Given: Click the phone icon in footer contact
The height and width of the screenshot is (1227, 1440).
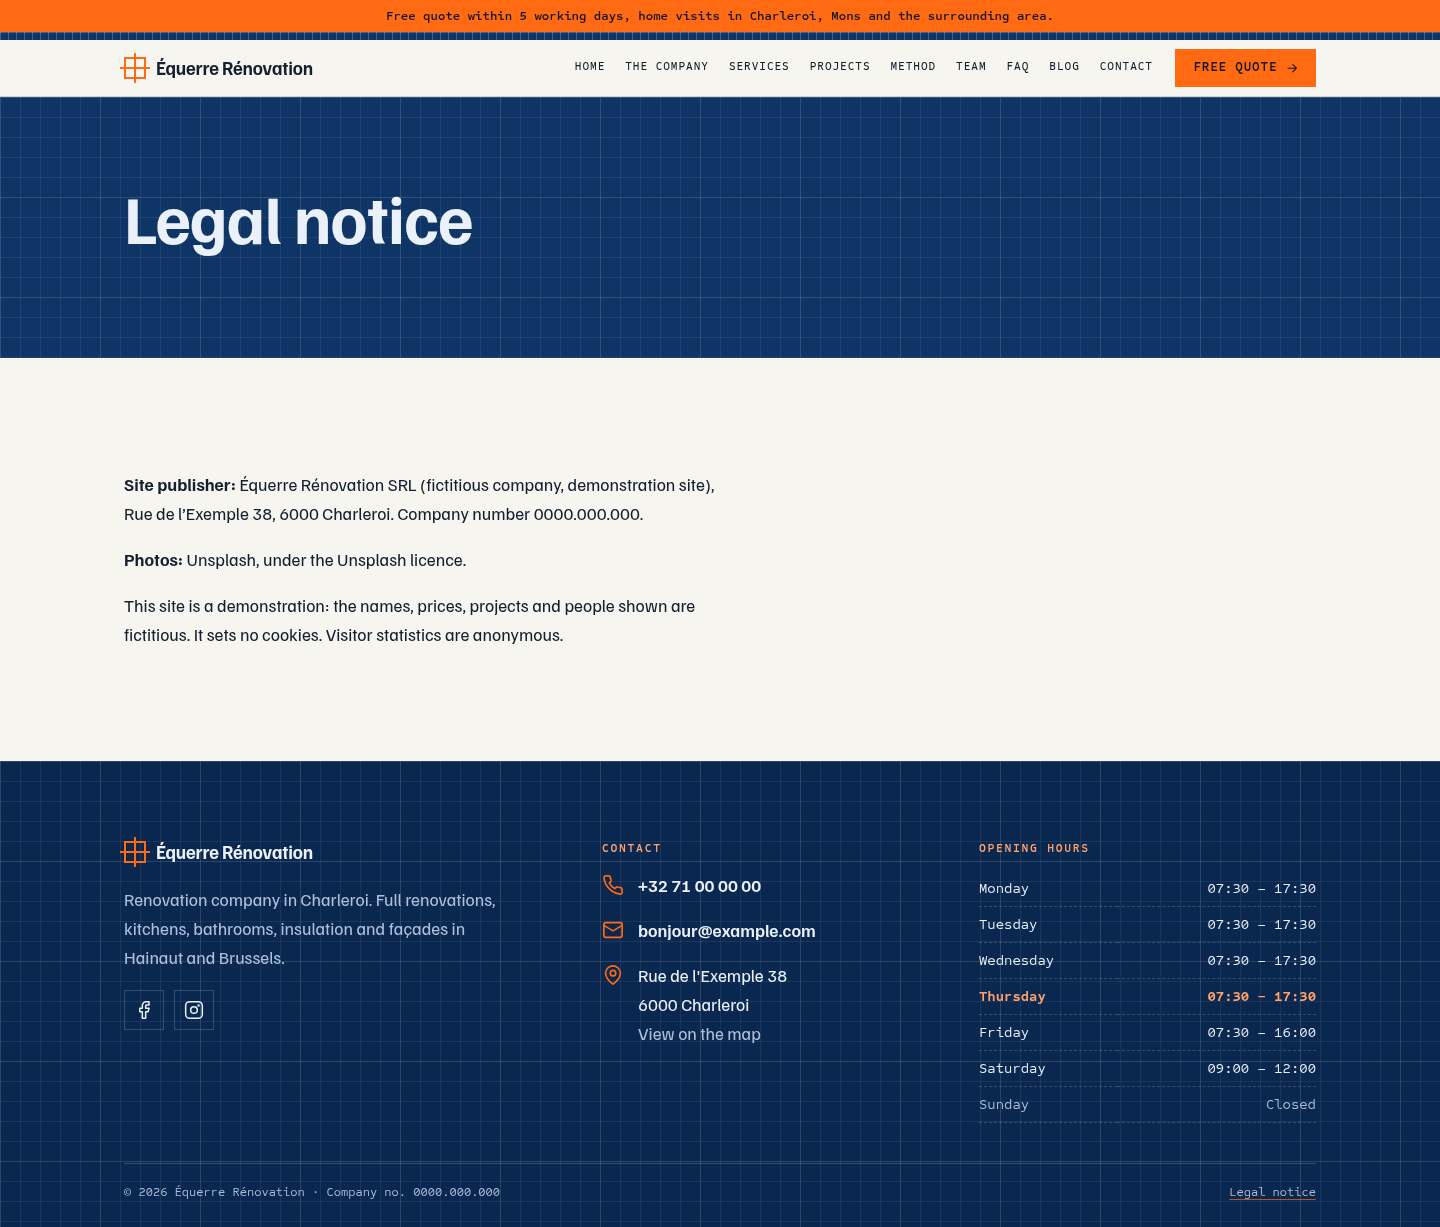Looking at the screenshot, I should pos(613,885).
